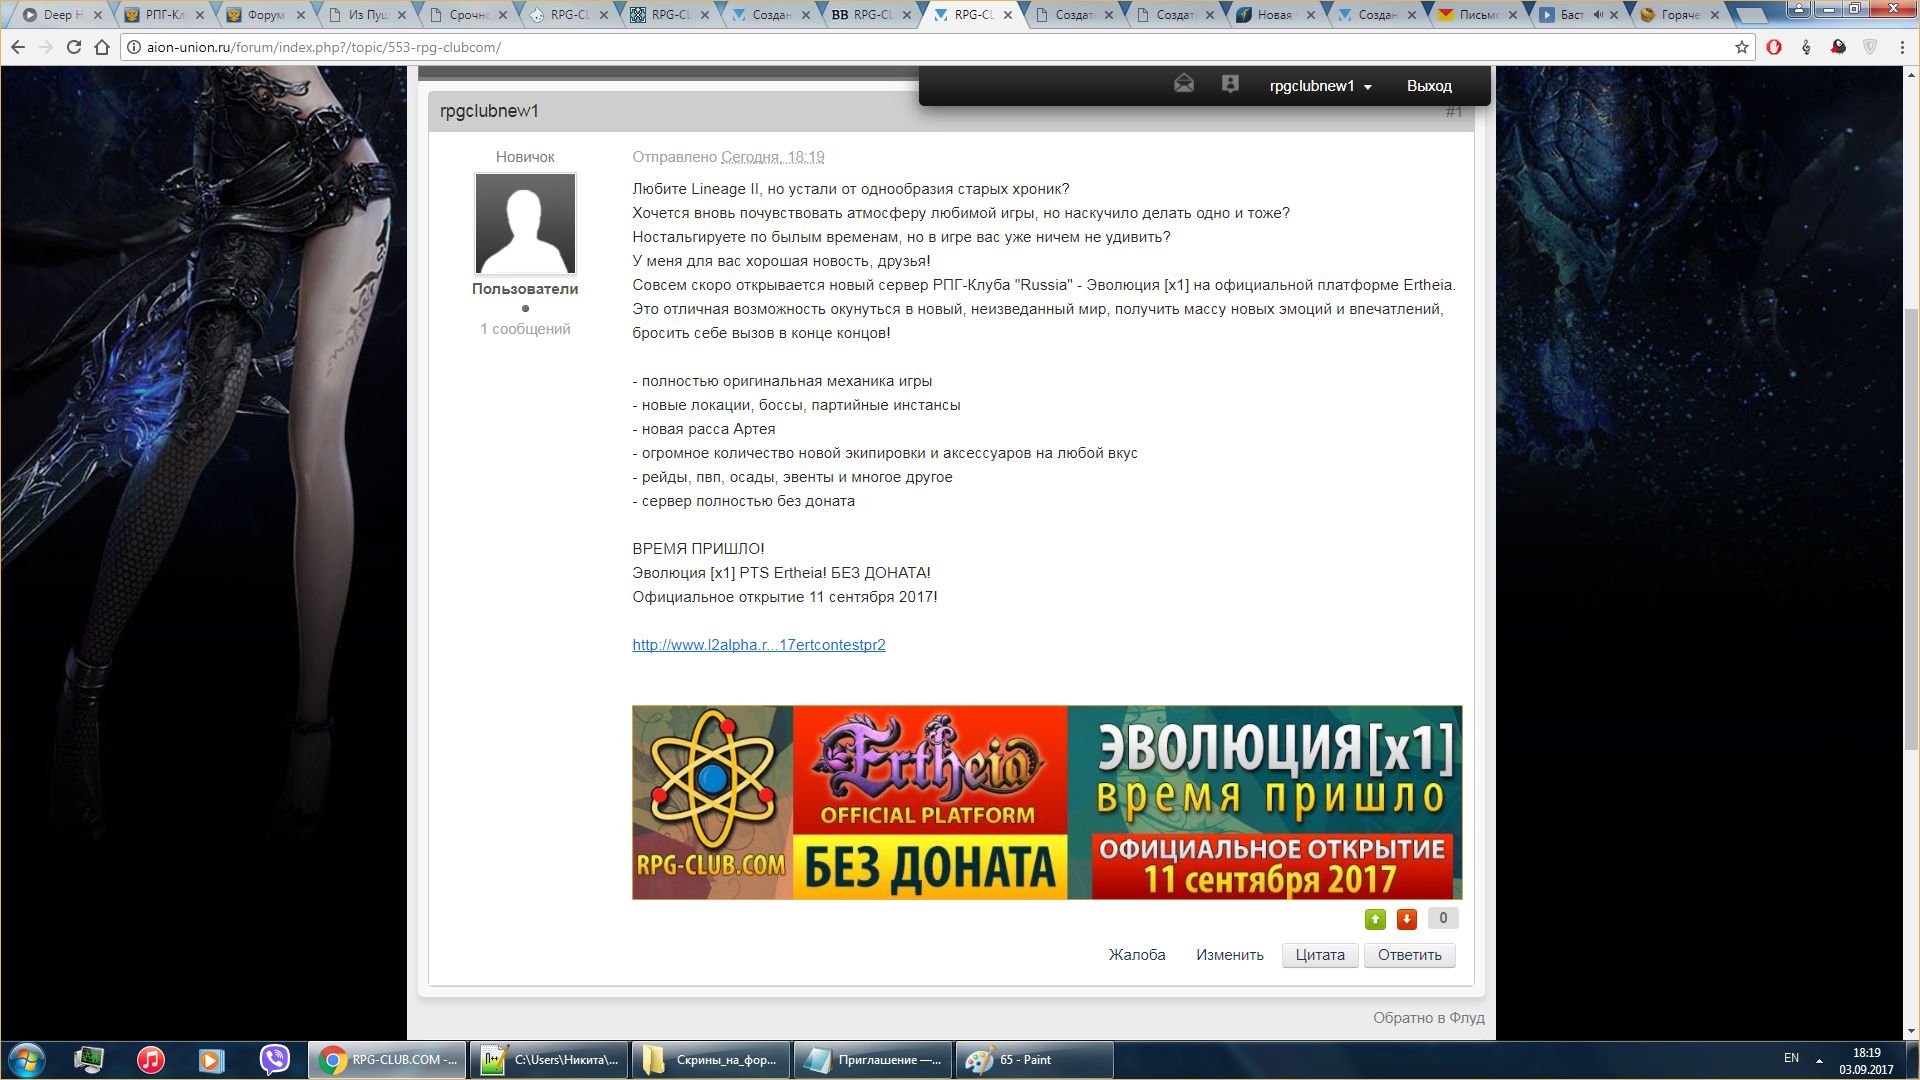Screen dimensions: 1920x1080
Task: Open a new browser tab
Action: click(x=1752, y=15)
